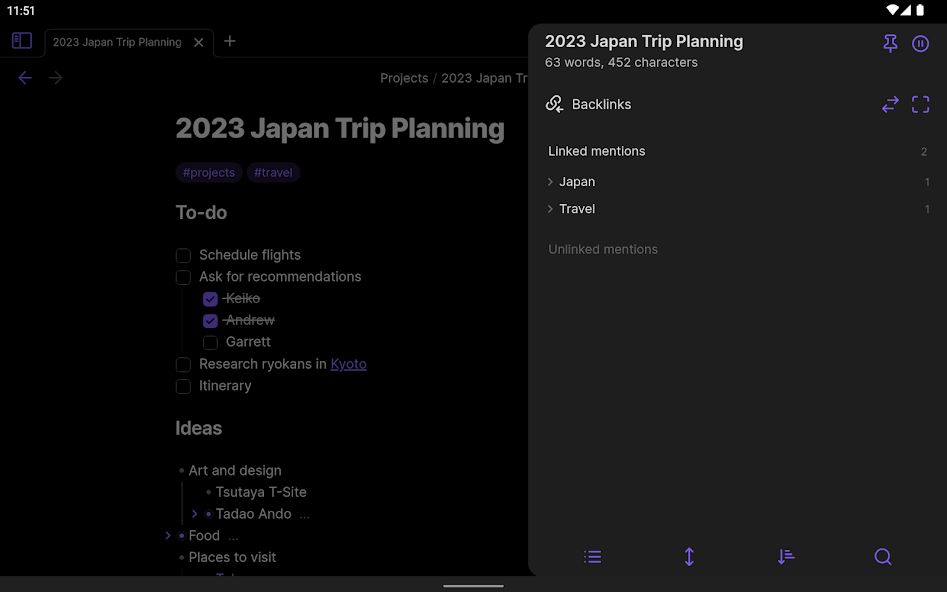Toggle the left sidebar icon
The image size is (947, 592).
(22, 41)
